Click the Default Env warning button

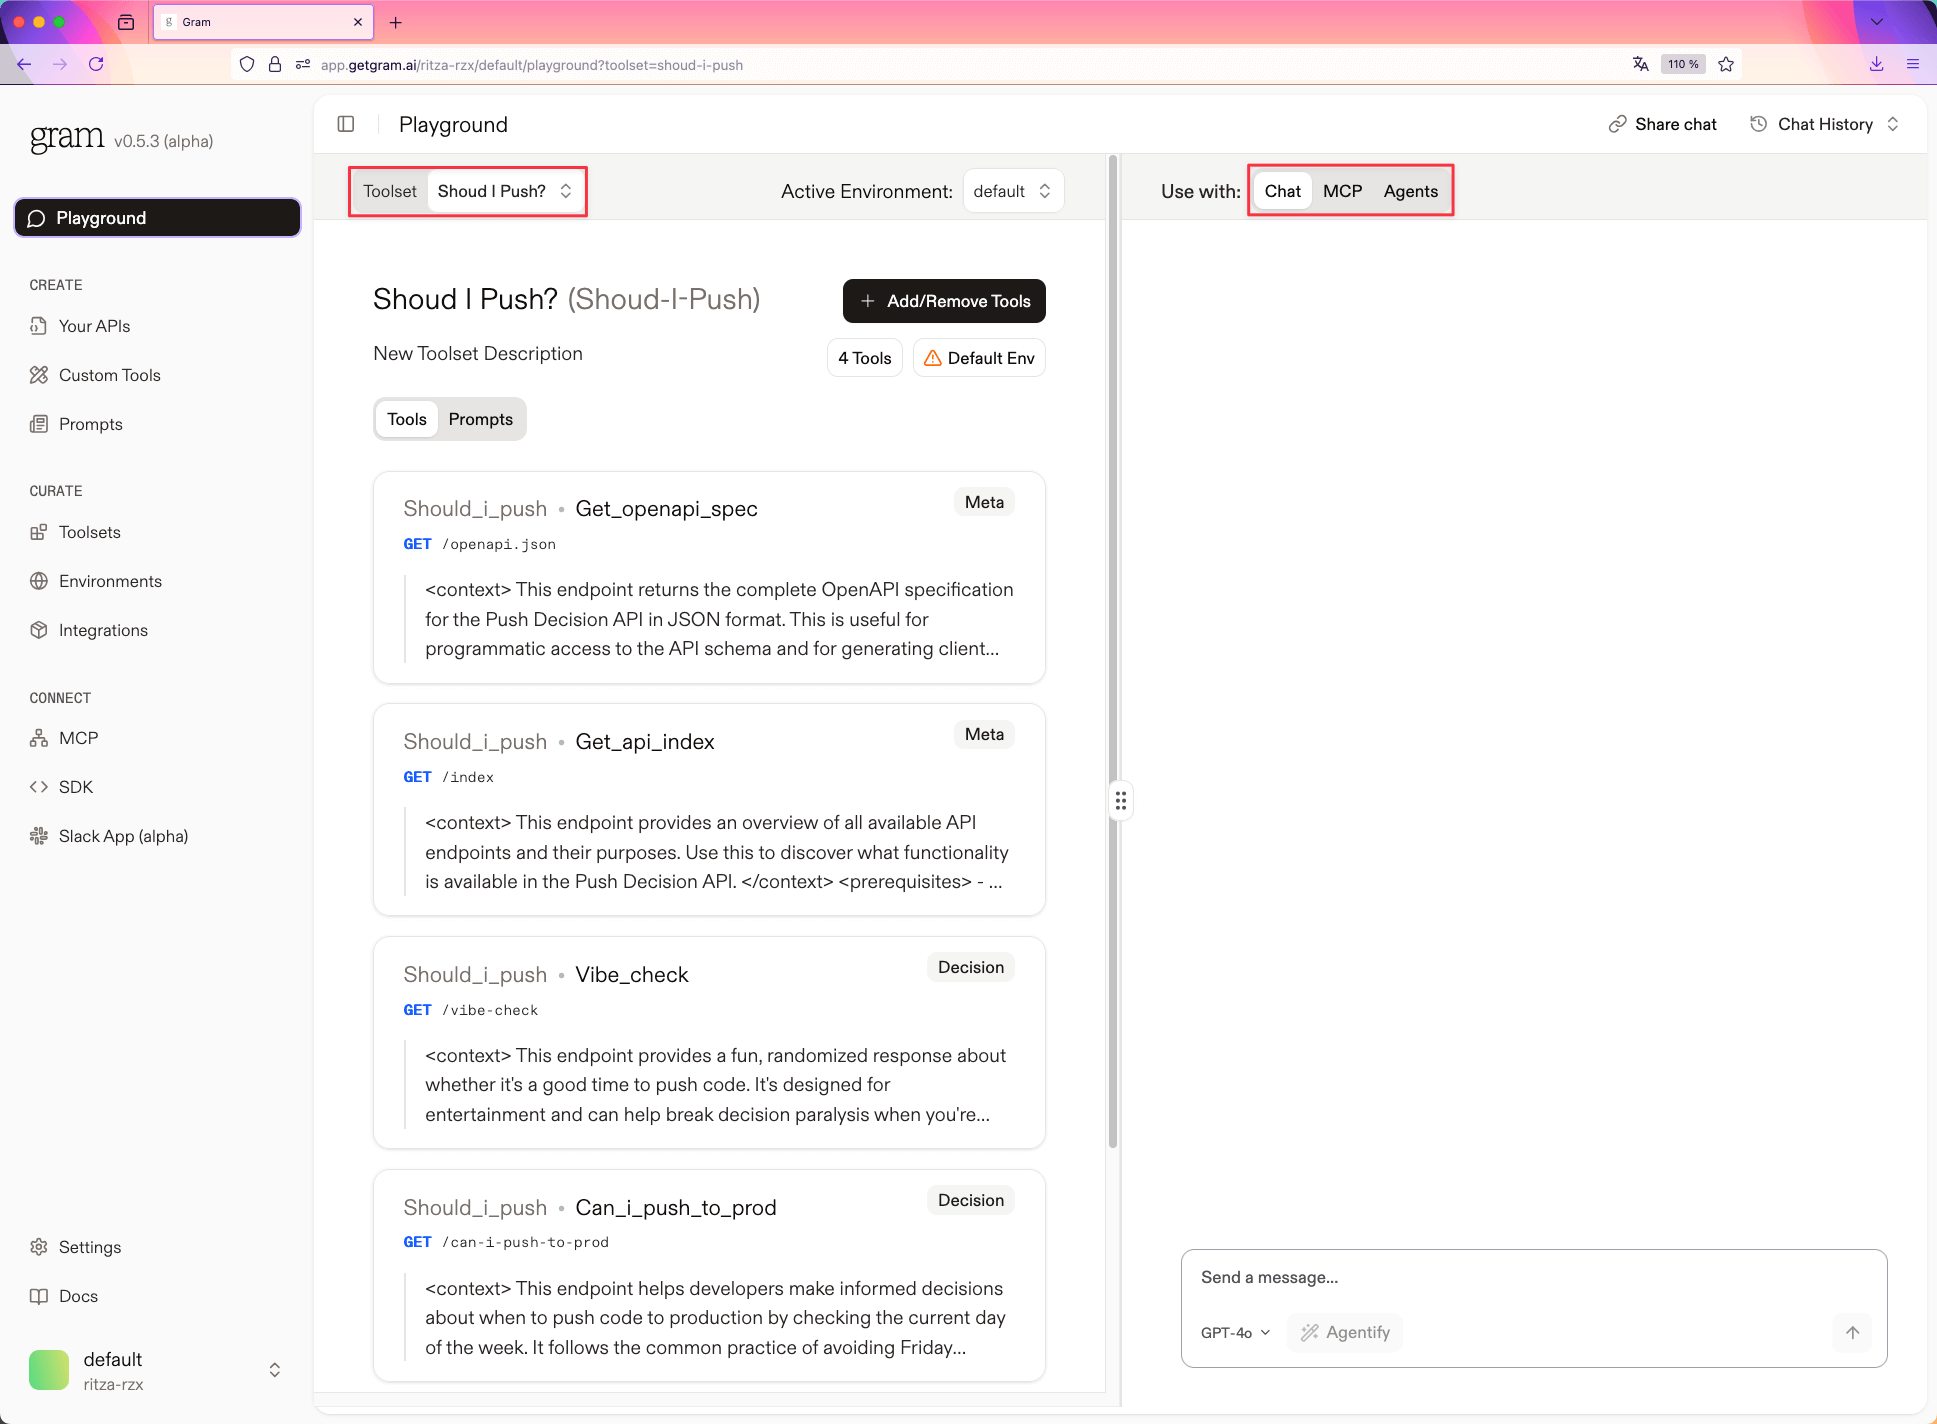coord(979,358)
